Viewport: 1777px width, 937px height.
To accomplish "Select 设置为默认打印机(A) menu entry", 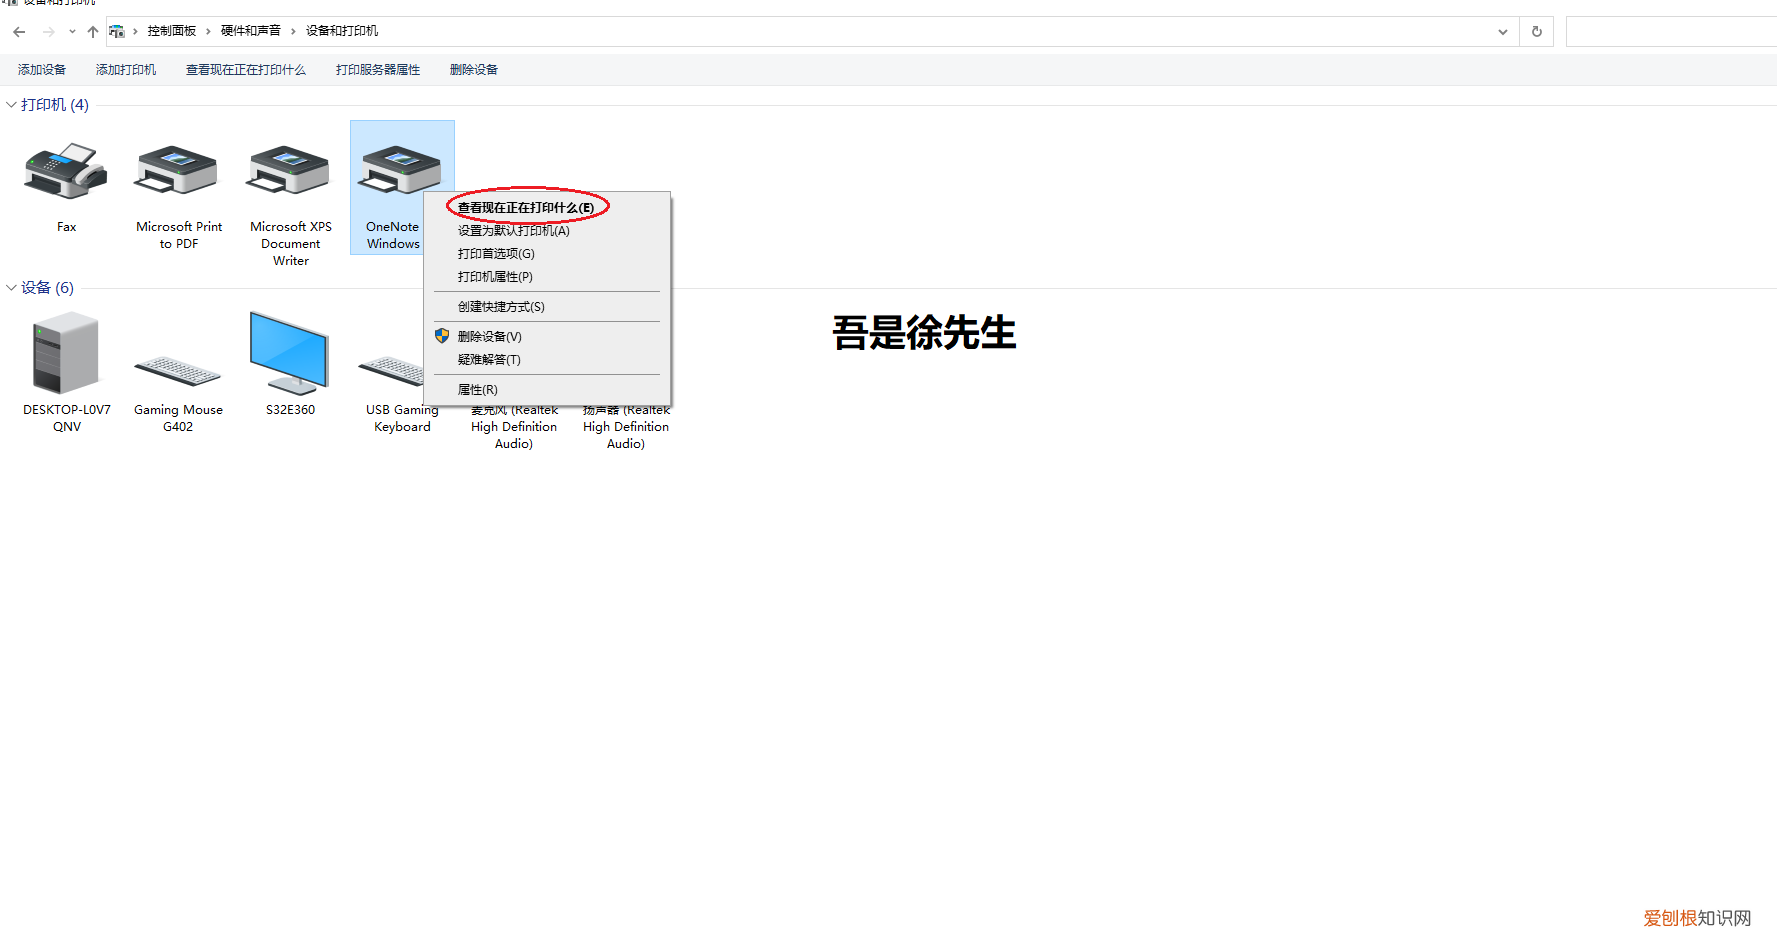I will [512, 230].
